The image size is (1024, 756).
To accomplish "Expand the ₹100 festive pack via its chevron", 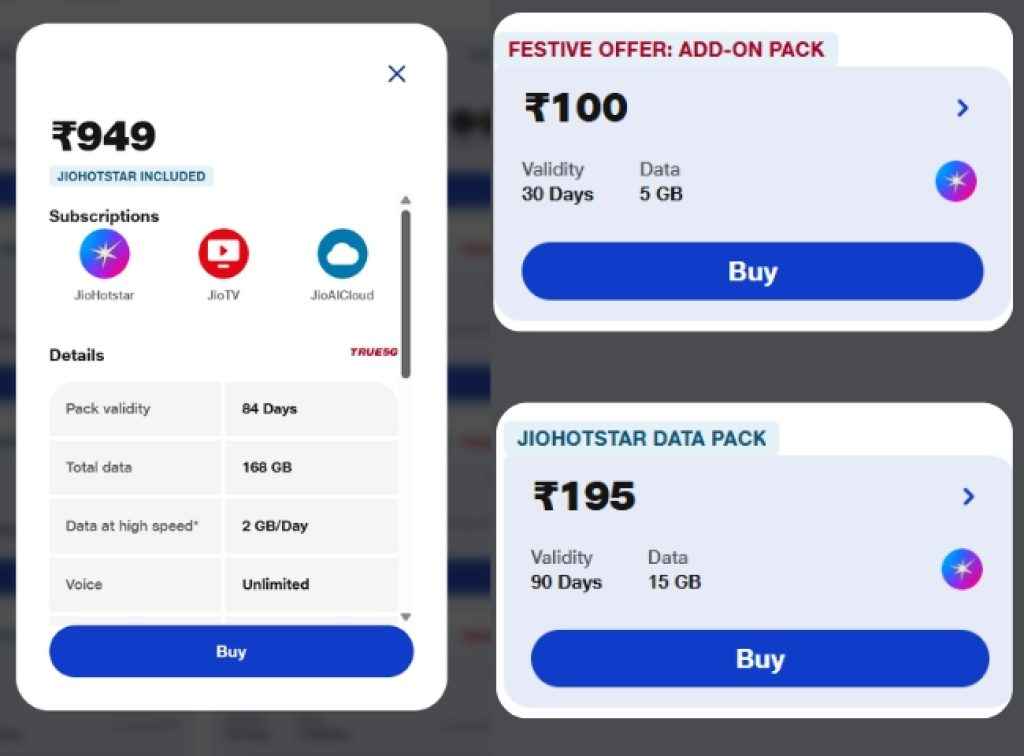I will point(962,108).
